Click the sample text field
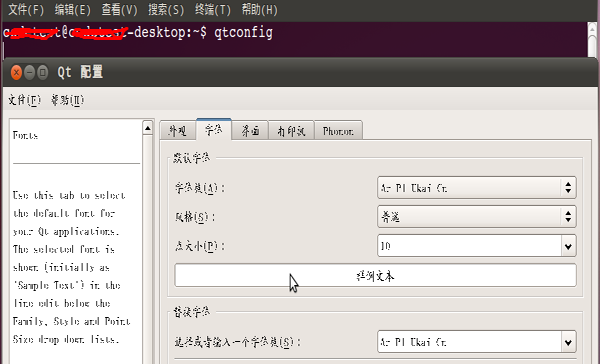Image resolution: width=600 pixels, height=364 pixels. tap(375, 275)
